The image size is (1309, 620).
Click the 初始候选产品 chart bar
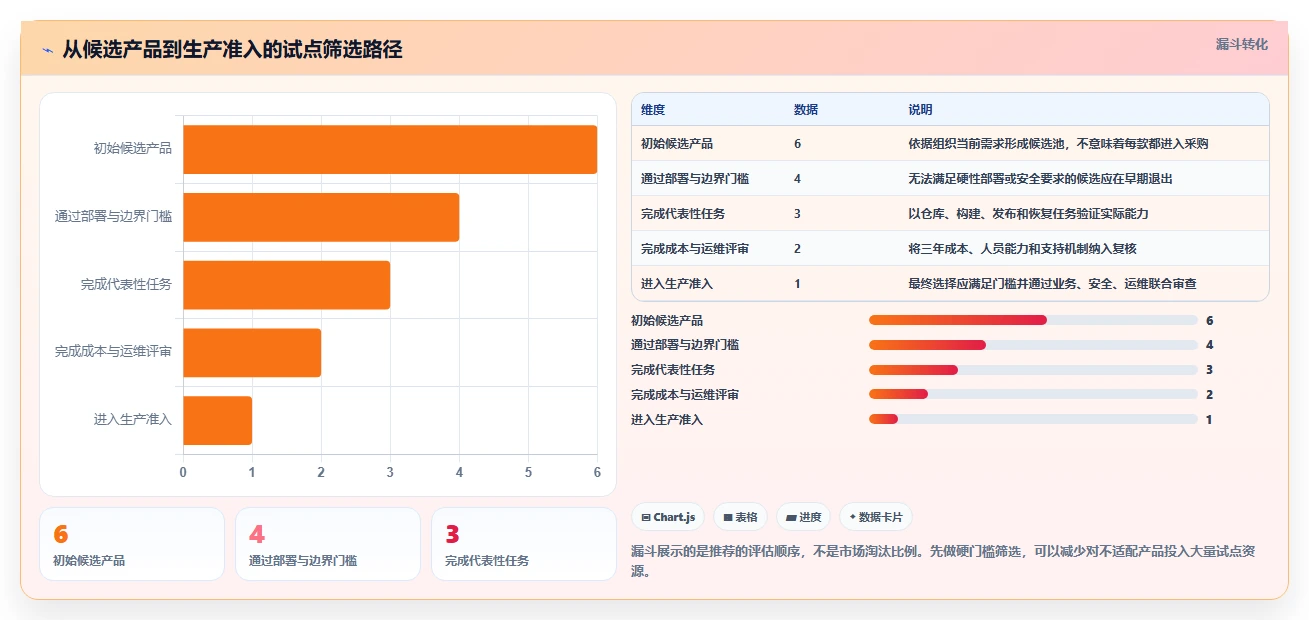pyautogui.click(x=390, y=149)
